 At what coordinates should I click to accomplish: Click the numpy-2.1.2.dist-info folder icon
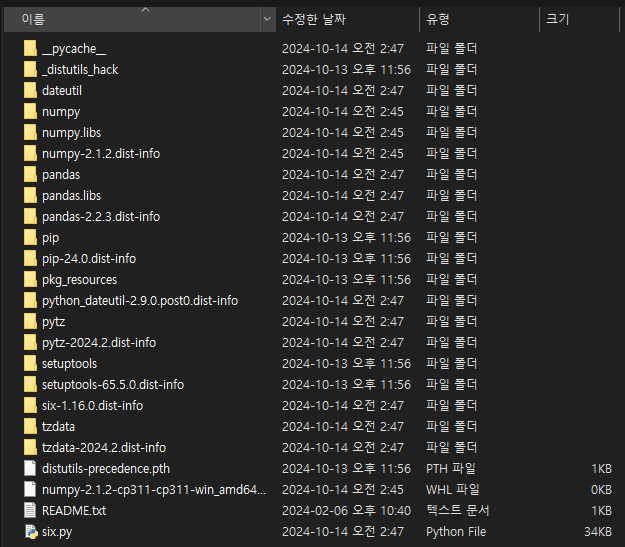[x=30, y=153]
